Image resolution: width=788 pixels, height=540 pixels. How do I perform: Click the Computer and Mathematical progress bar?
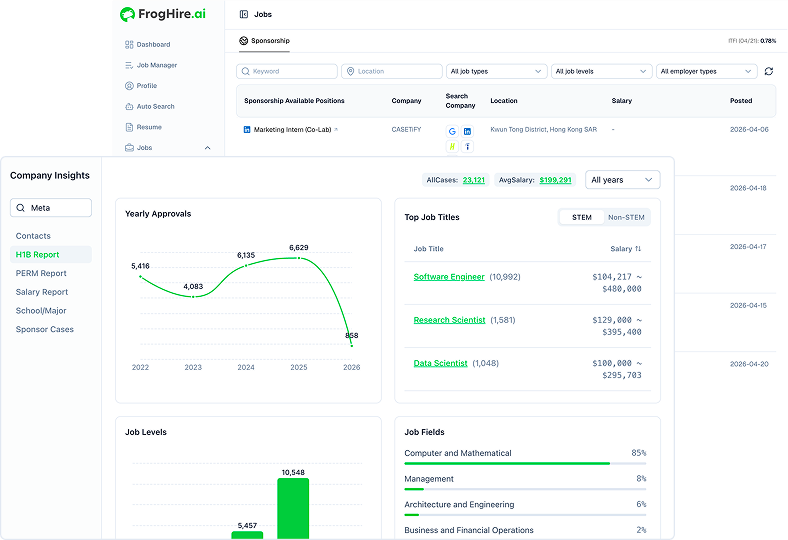[x=525, y=463]
